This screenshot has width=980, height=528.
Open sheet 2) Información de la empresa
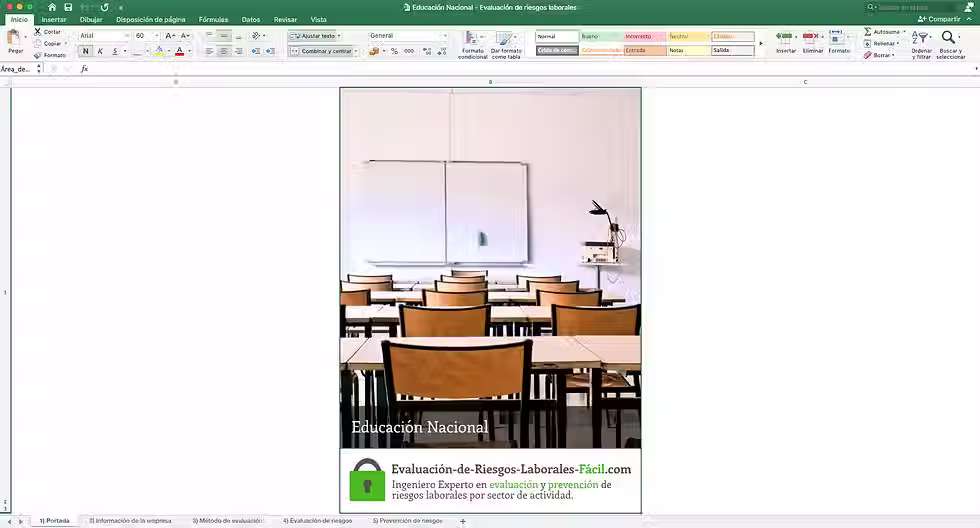[x=130, y=521]
